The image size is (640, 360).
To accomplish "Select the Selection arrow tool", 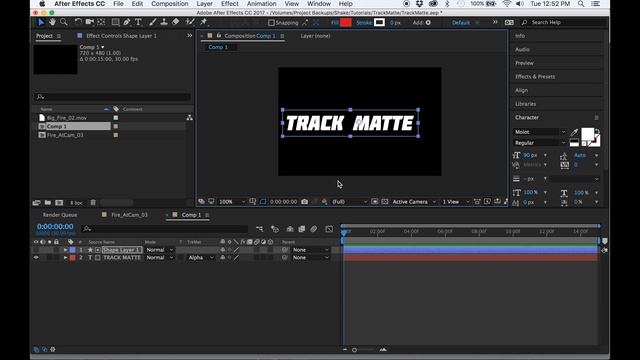I will tap(40, 22).
